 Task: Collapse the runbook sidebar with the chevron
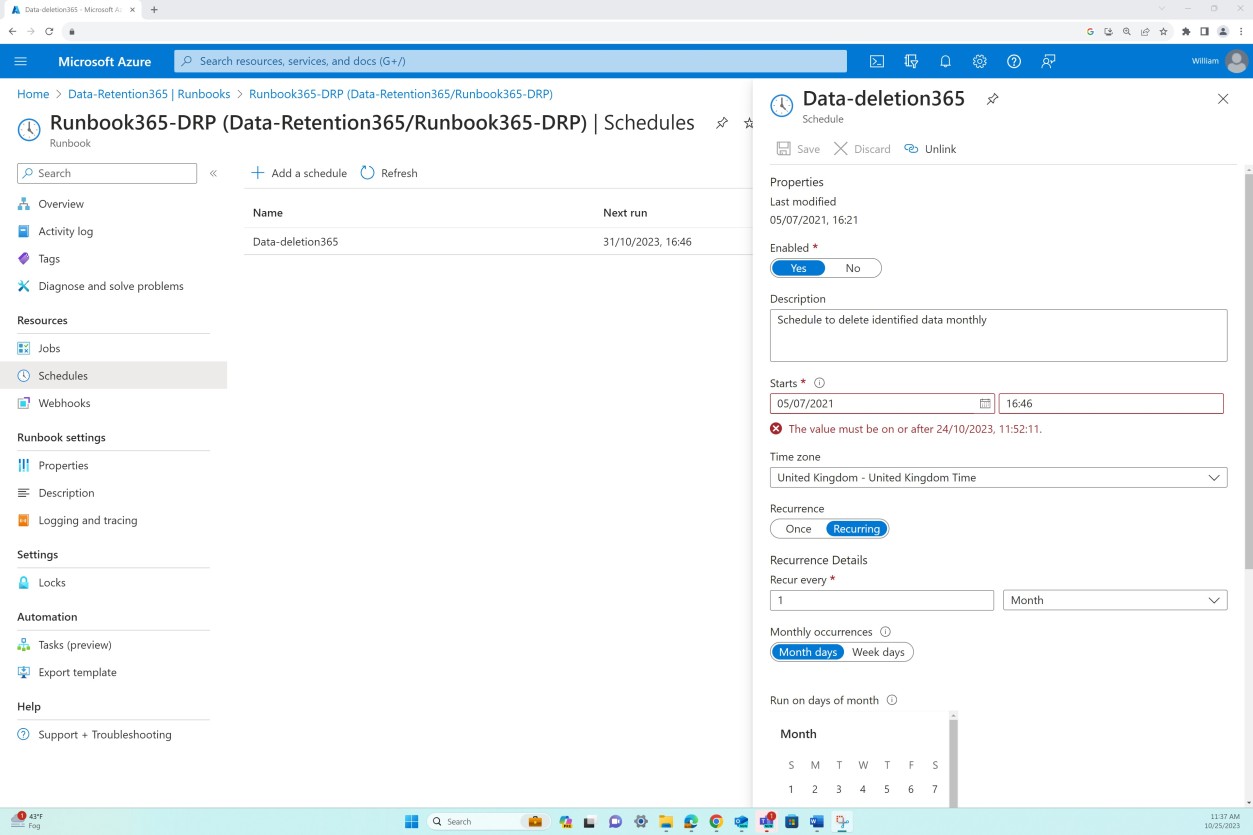213,172
